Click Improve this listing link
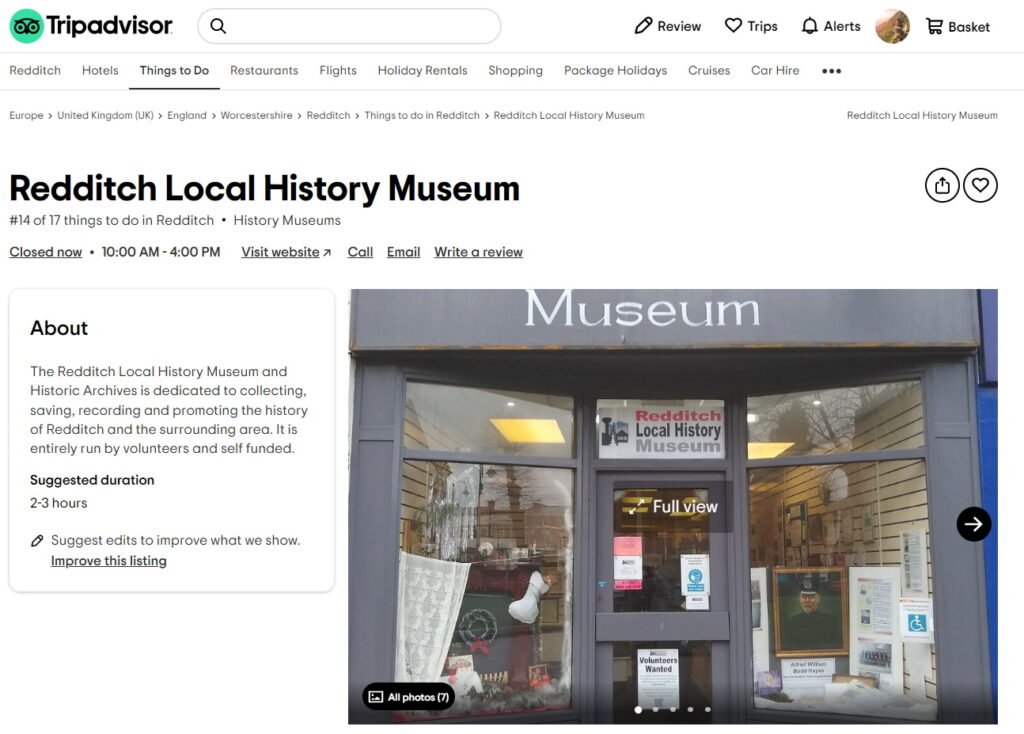The image size is (1024, 734). 108,561
